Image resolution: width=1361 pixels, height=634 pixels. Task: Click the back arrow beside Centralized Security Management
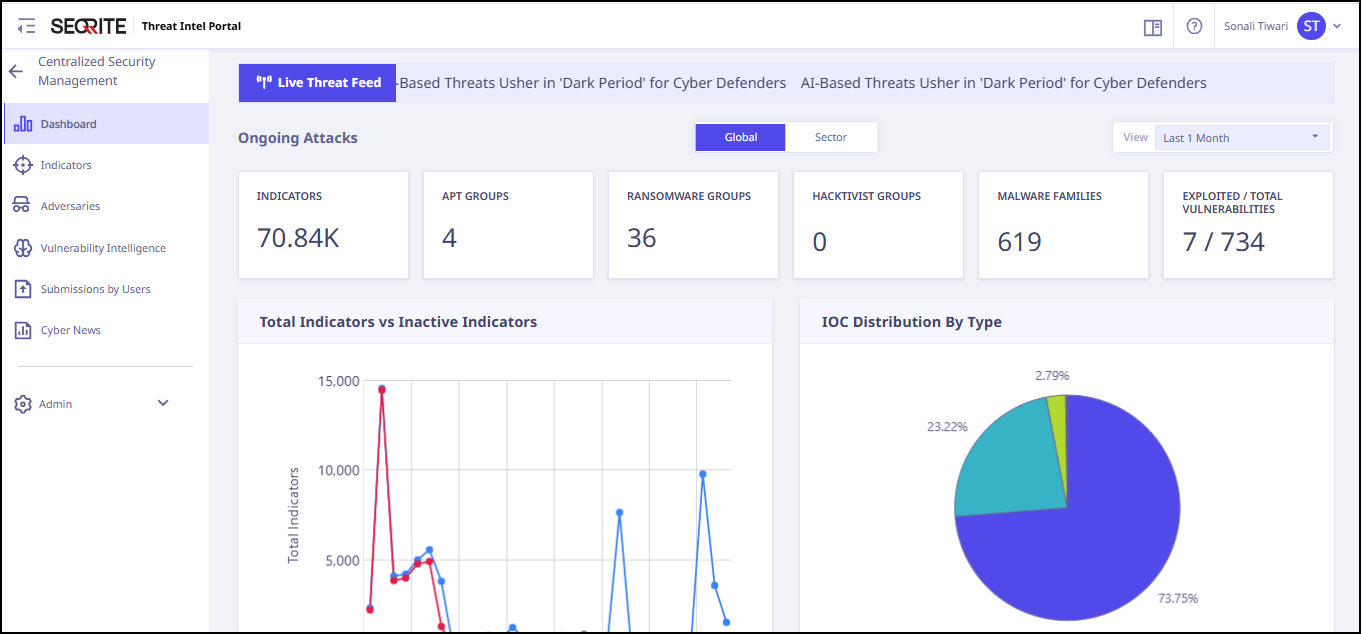point(15,71)
